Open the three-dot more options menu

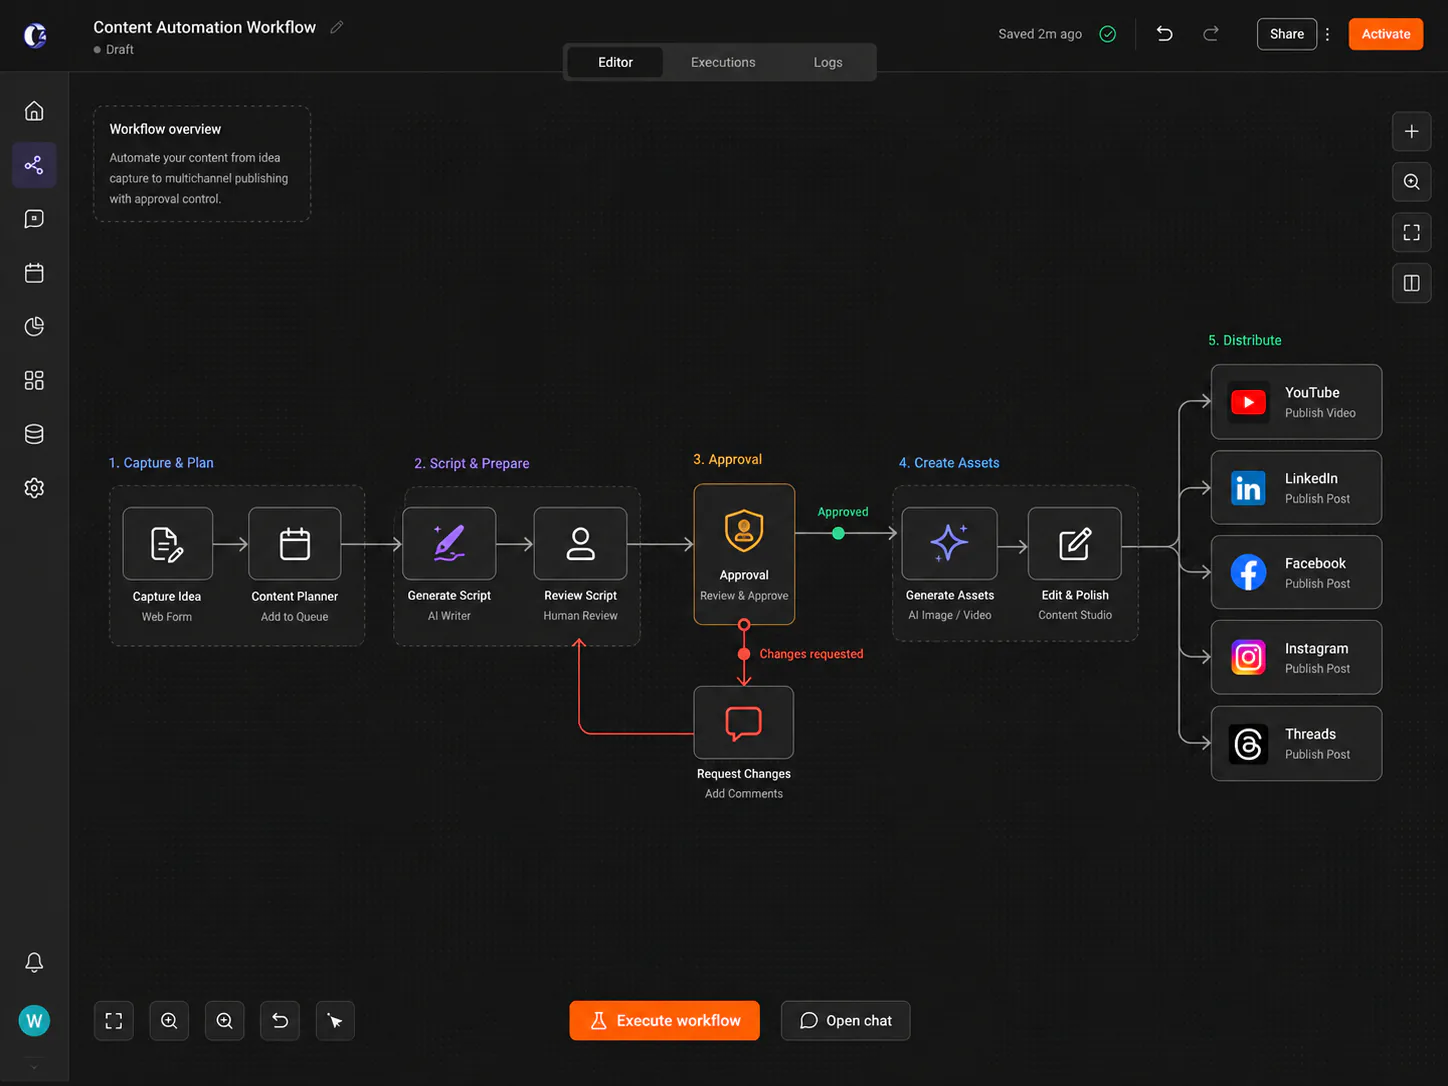1328,34
